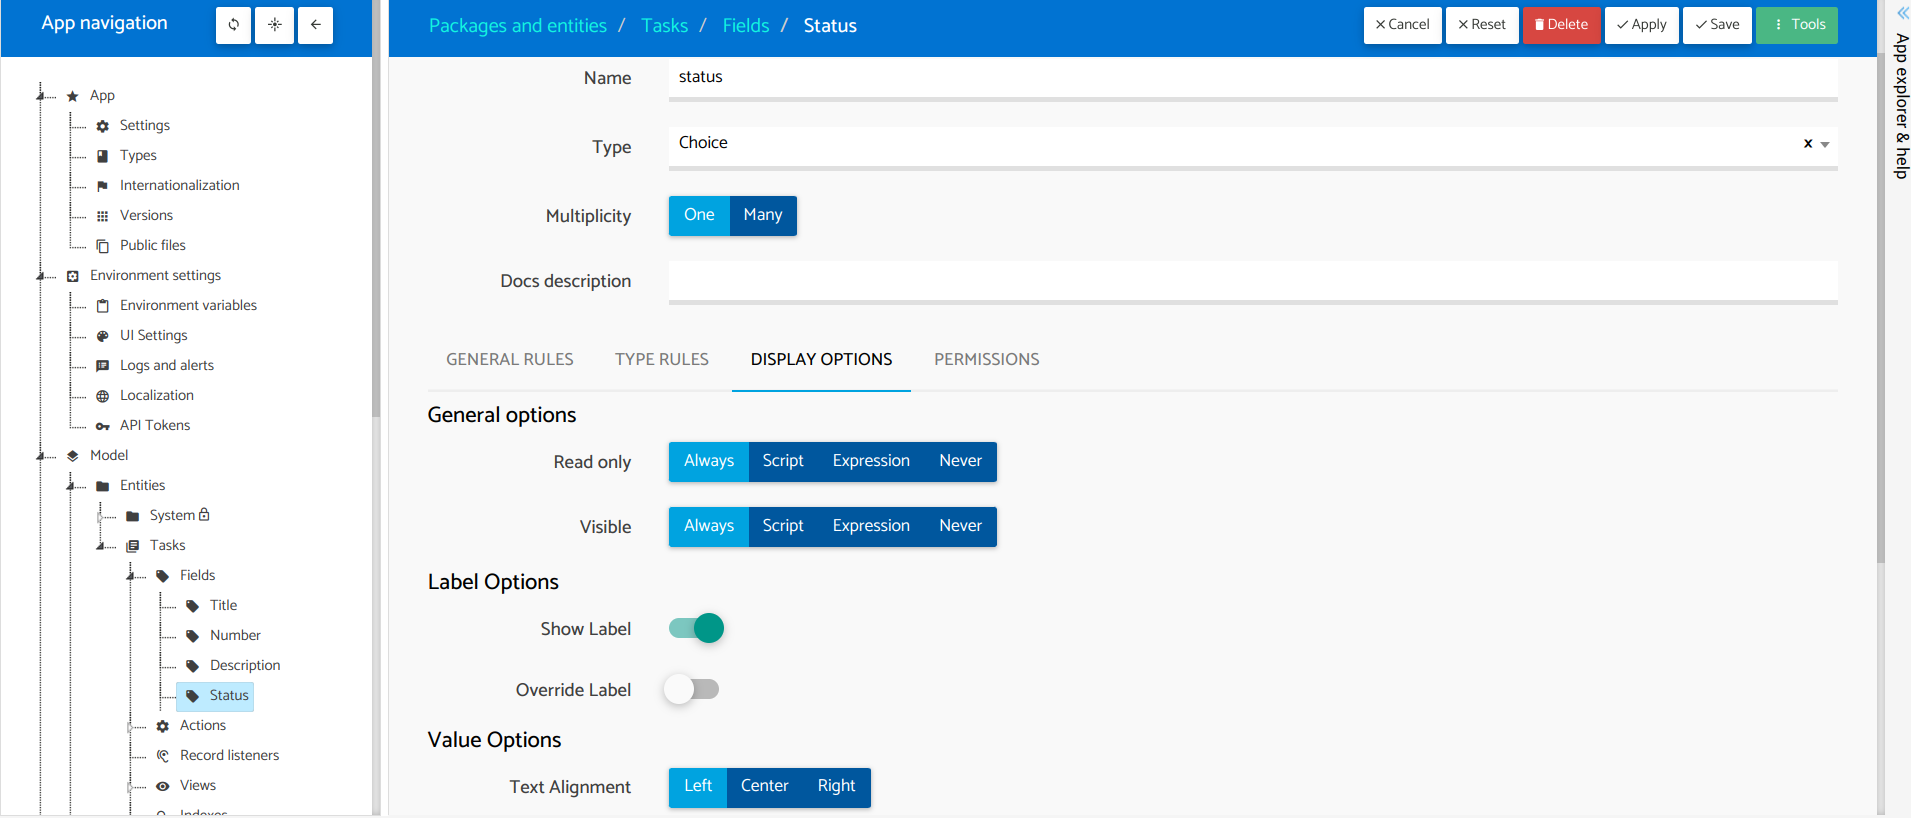This screenshot has height=818, width=1911.
Task: Click the Cancel button
Action: (x=1402, y=25)
